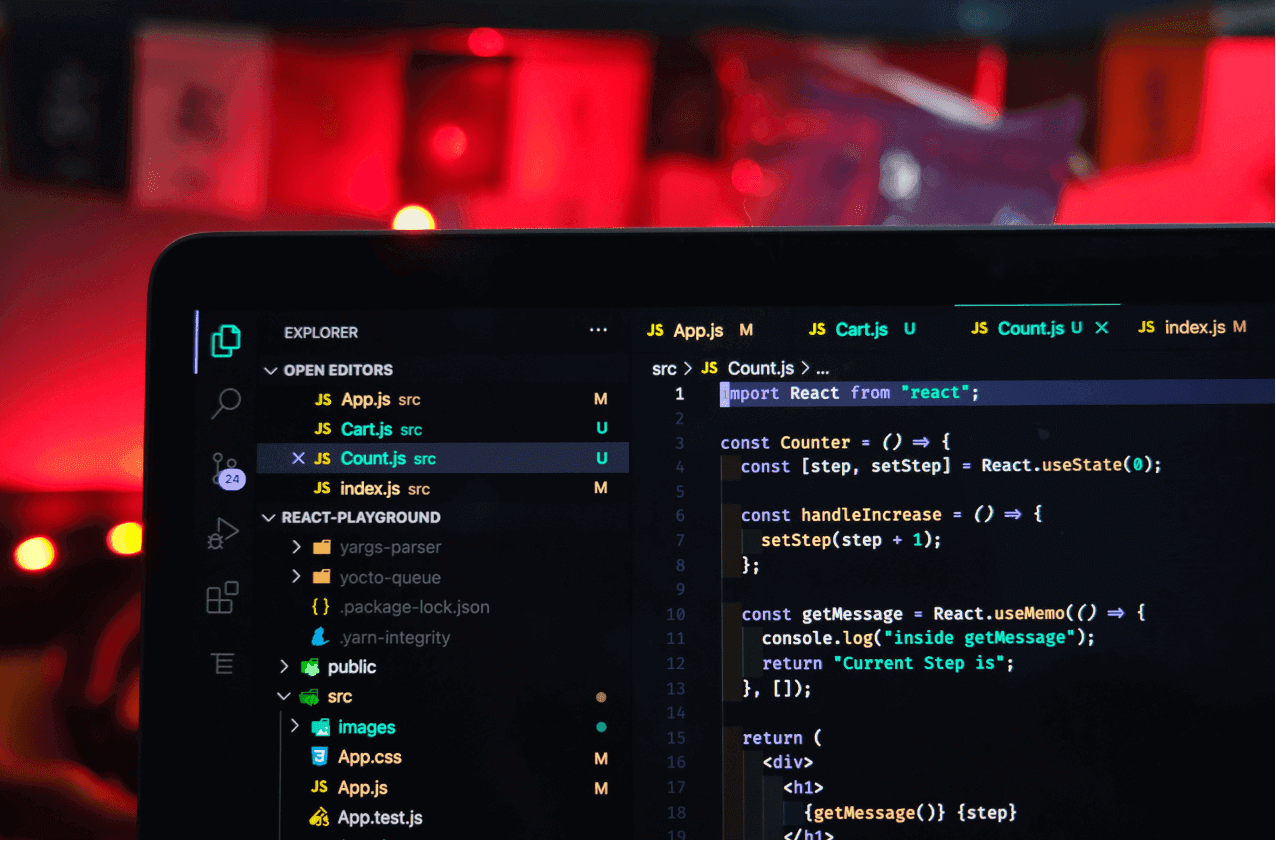Switch to the index.js editor tab
Viewport: 1276px width, 841px height.
[x=1193, y=327]
